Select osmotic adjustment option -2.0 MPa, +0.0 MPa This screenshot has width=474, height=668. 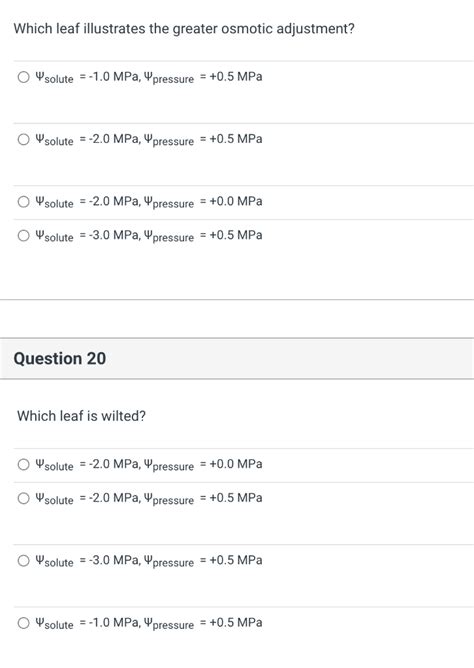(23, 202)
